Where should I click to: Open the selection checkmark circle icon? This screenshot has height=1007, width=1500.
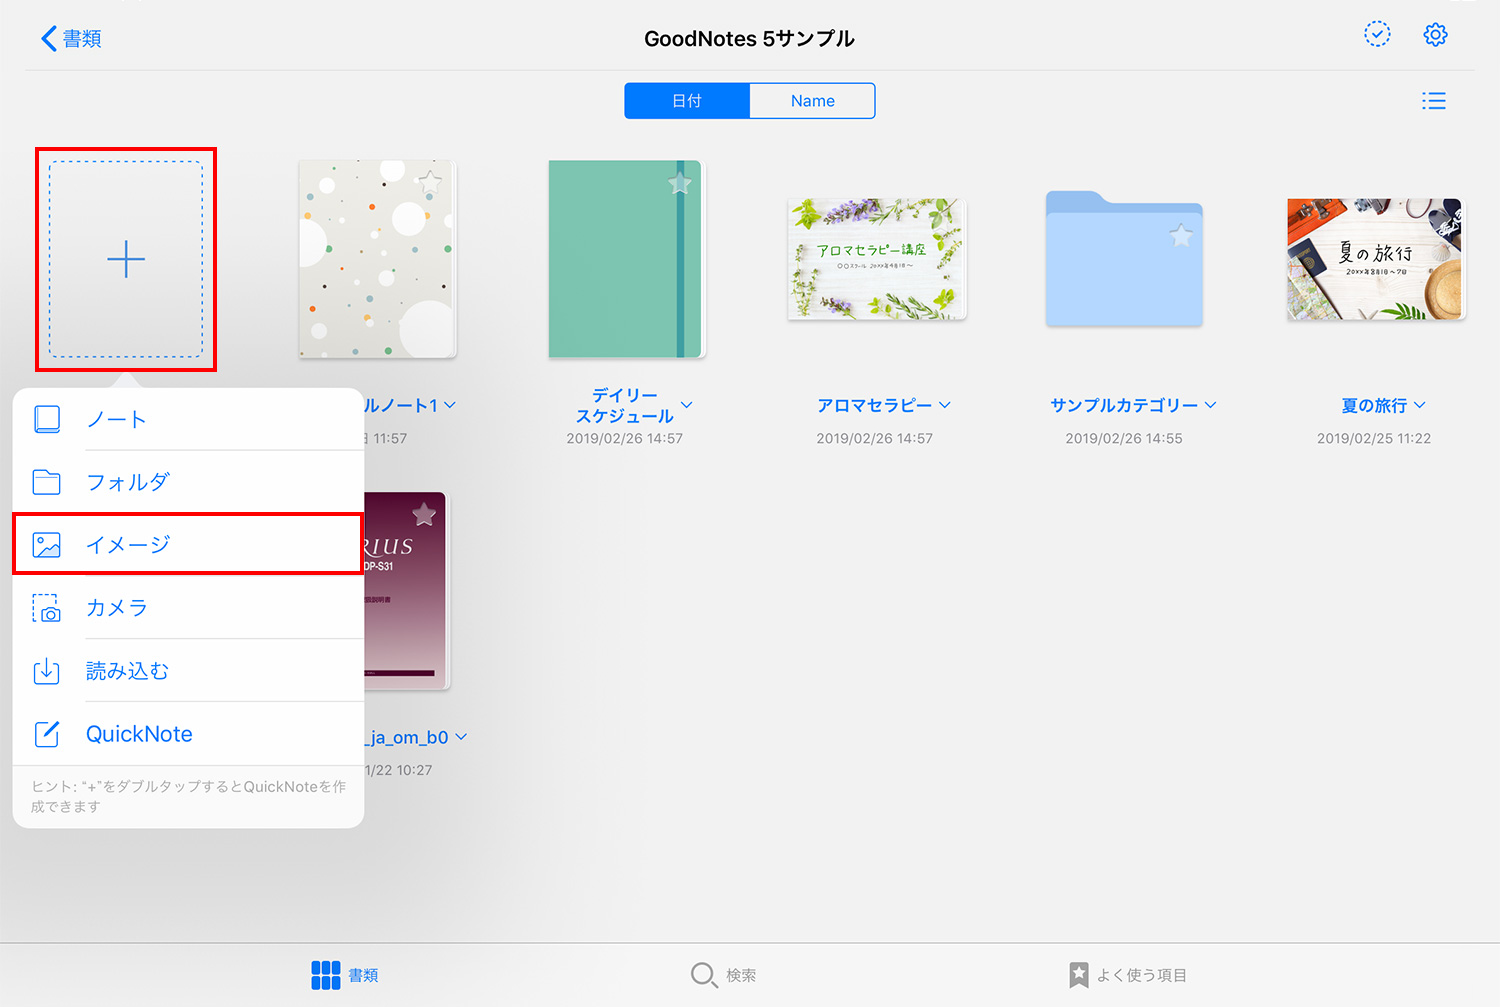pyautogui.click(x=1377, y=34)
